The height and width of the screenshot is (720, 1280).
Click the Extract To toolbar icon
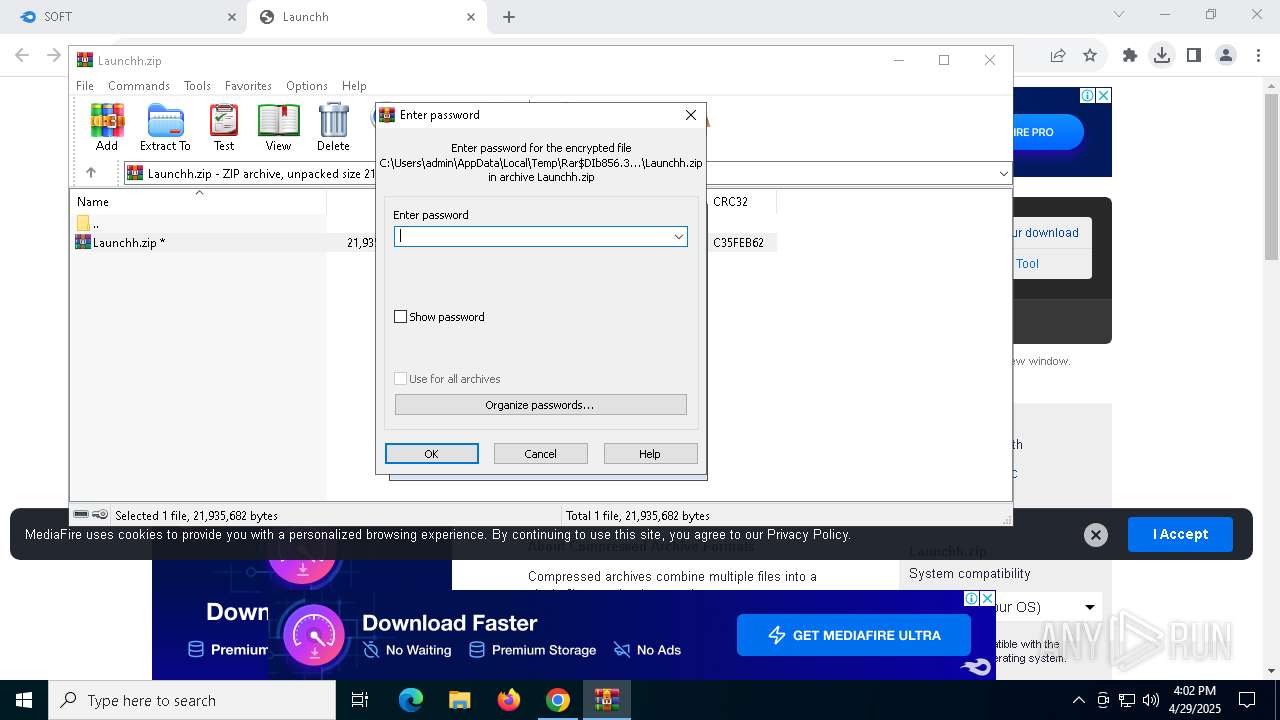coord(165,127)
